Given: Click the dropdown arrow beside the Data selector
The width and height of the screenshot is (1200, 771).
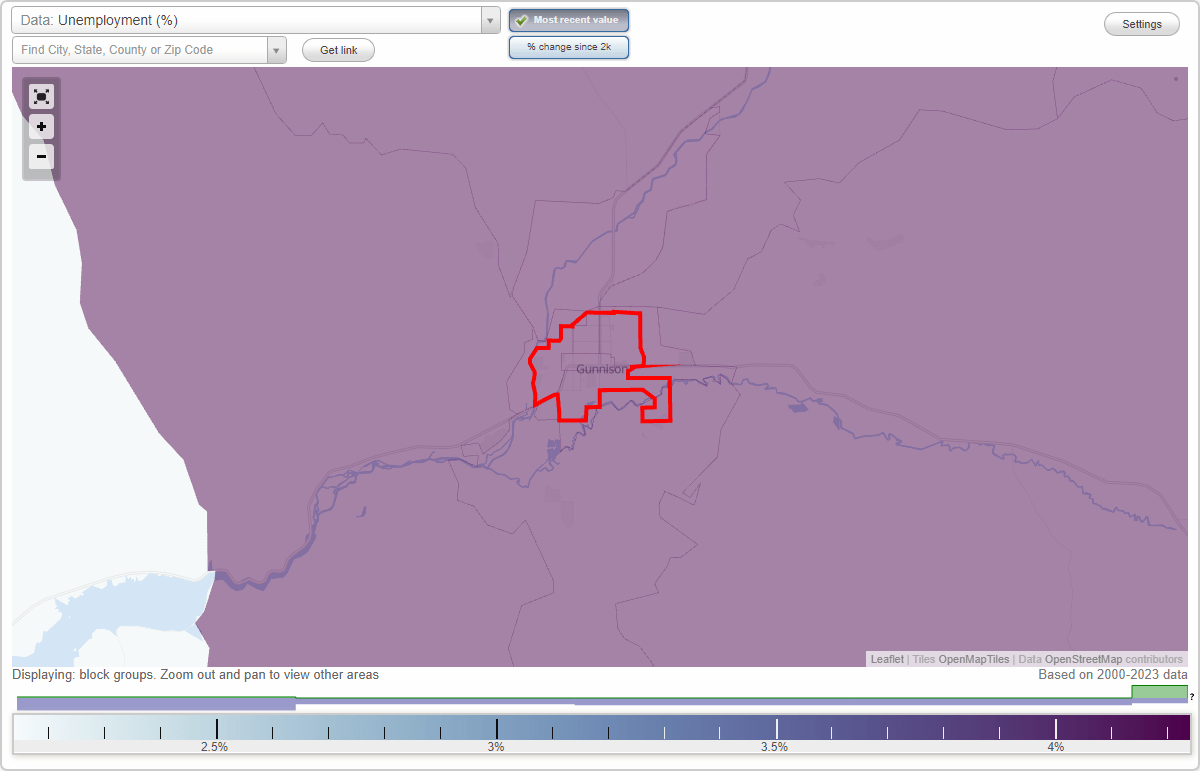Looking at the screenshot, I should coord(489,19).
